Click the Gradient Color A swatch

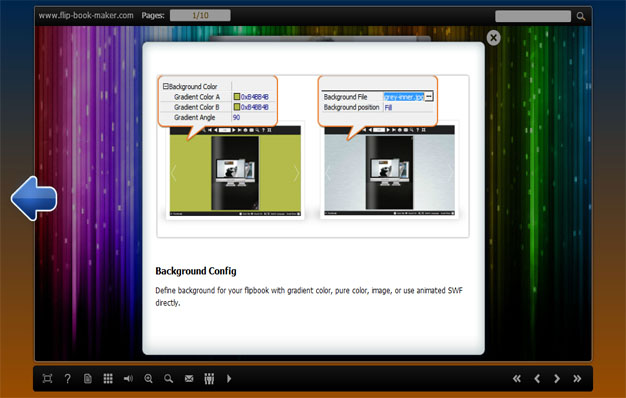click(x=237, y=97)
